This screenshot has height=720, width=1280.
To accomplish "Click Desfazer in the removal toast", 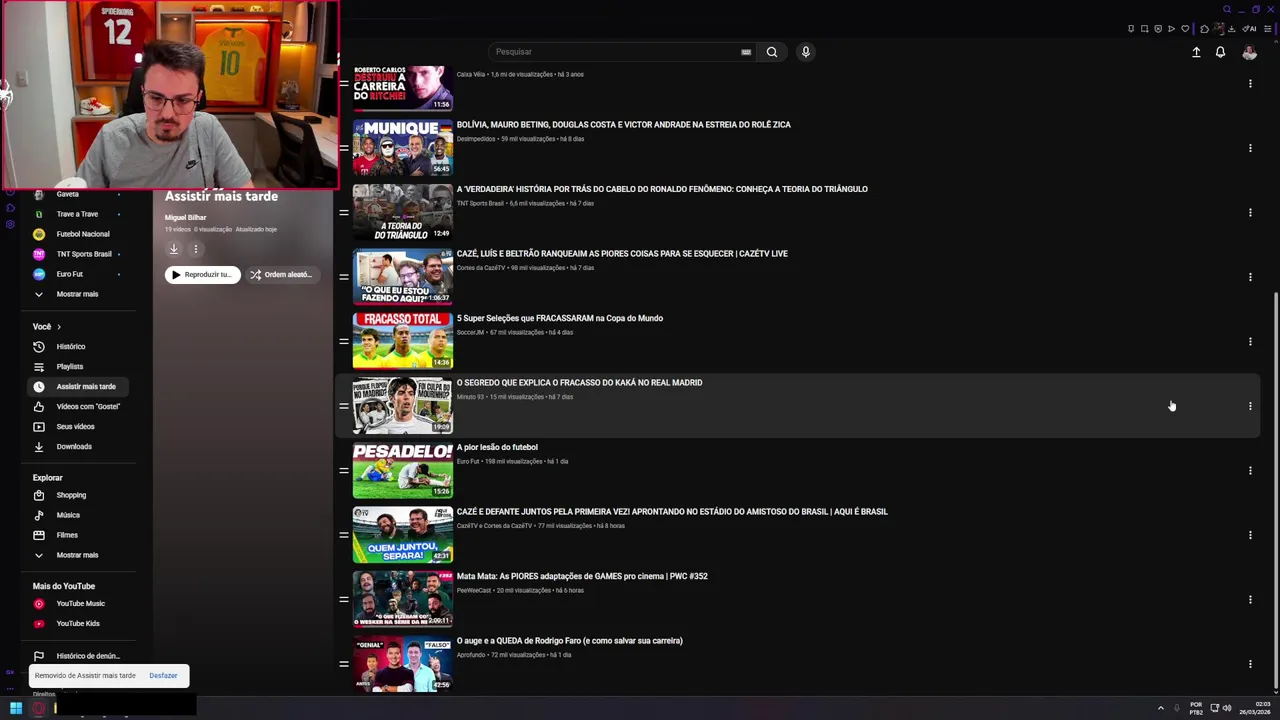I will point(163,676).
